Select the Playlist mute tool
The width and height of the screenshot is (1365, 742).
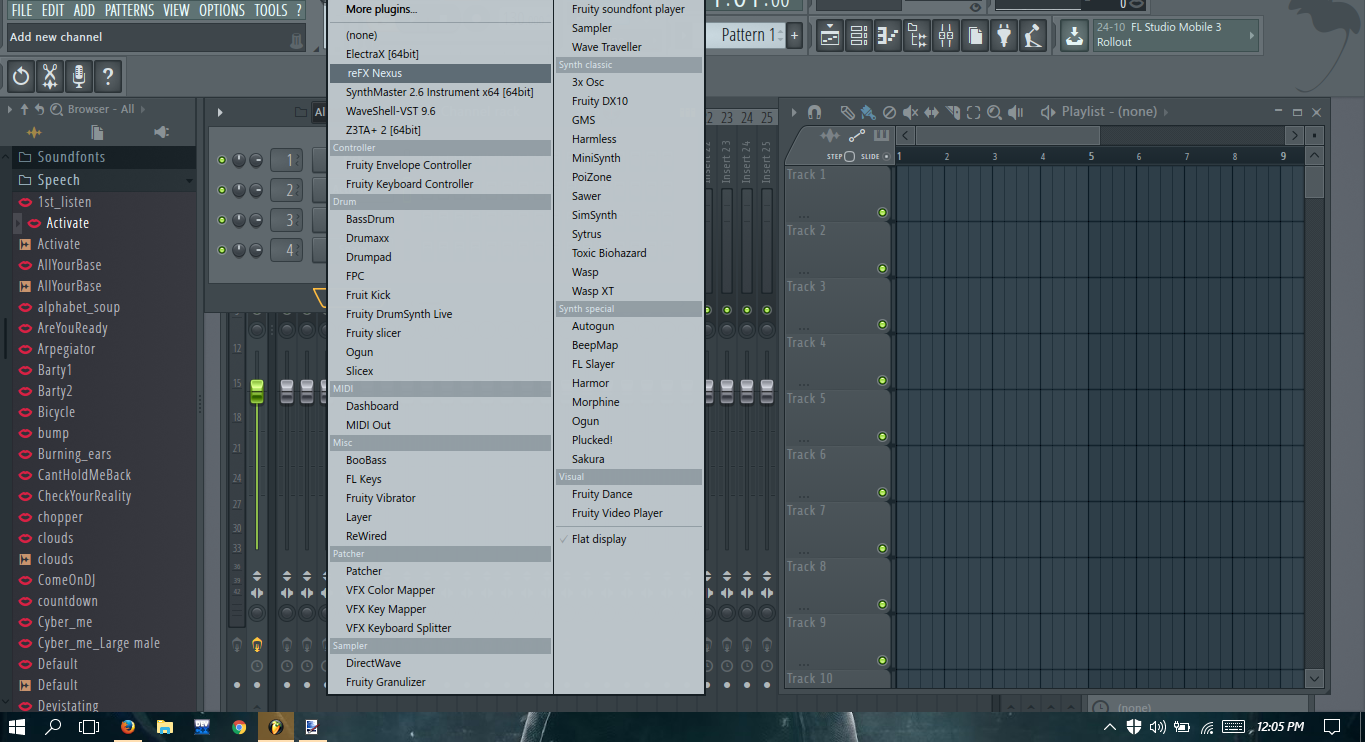click(x=910, y=112)
